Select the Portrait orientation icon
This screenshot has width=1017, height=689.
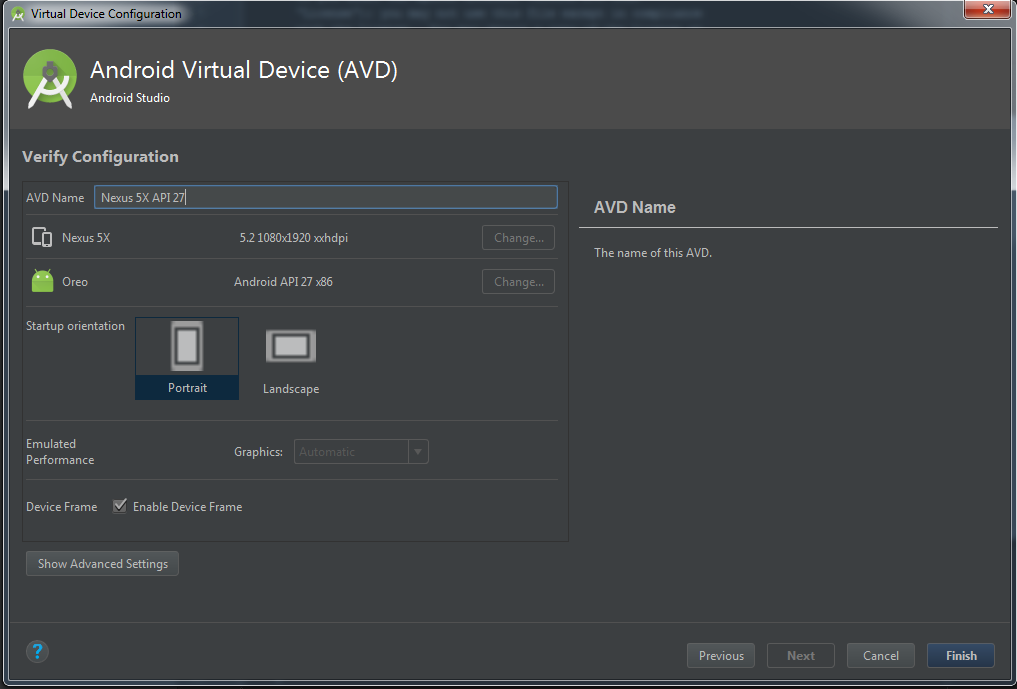[186, 347]
